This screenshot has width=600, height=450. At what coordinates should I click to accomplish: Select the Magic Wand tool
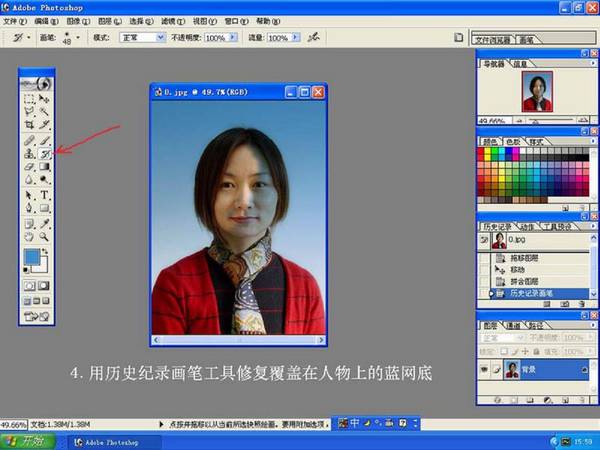(44, 112)
